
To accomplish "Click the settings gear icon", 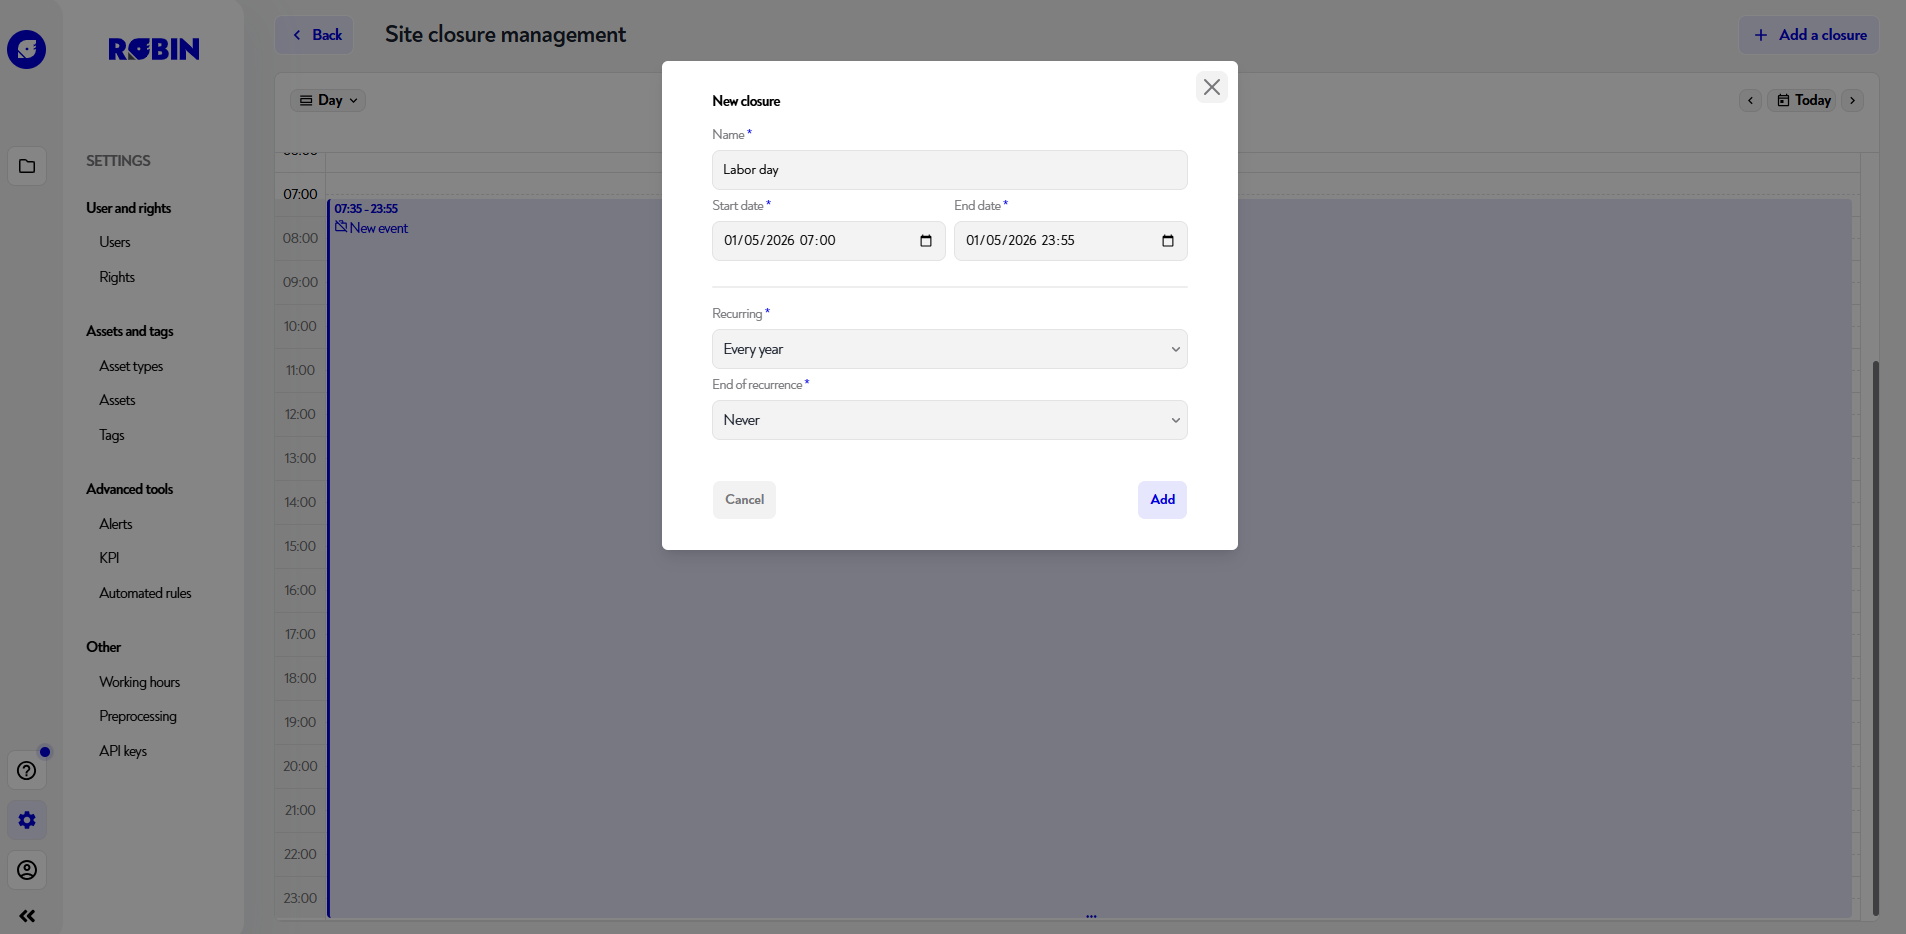I will [27, 820].
